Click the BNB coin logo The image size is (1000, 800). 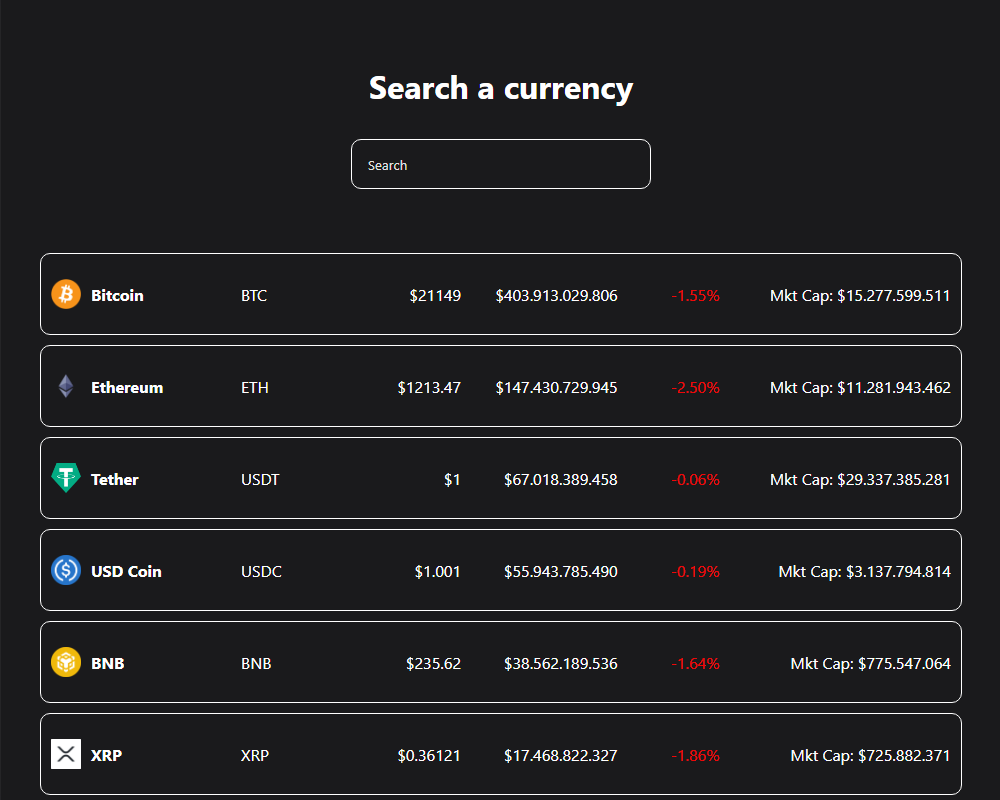pos(66,662)
